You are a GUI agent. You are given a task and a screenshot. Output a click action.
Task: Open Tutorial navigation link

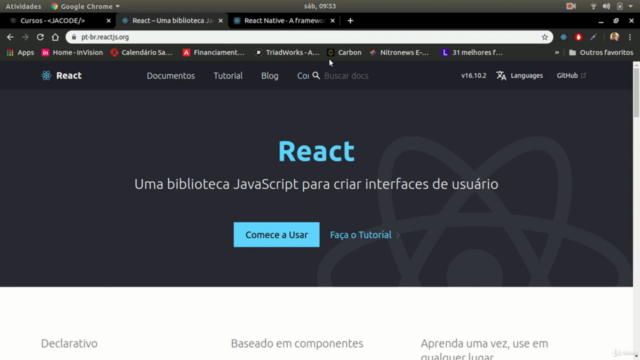click(228, 76)
